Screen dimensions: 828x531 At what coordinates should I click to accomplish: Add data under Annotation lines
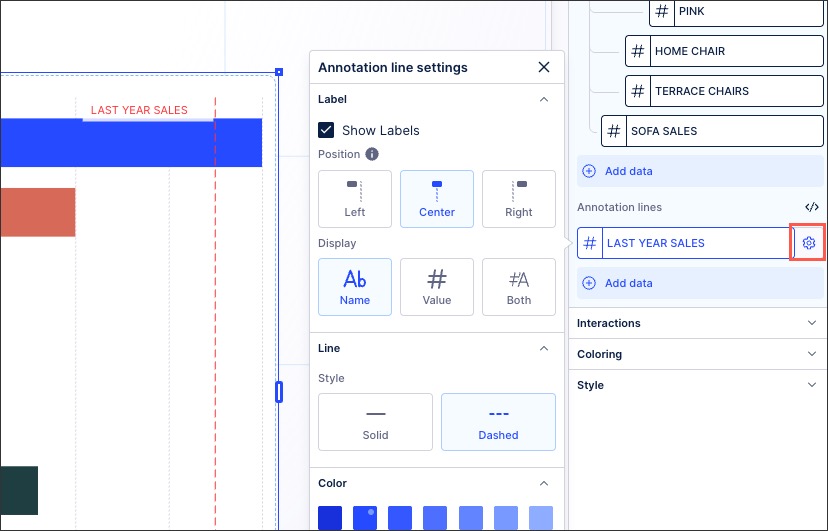click(700, 283)
